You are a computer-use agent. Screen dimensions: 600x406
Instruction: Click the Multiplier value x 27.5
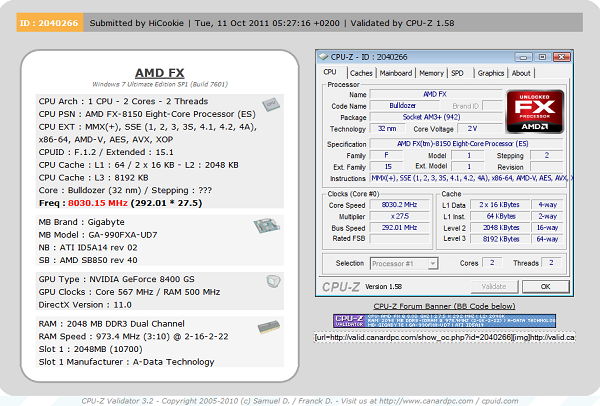[399, 216]
